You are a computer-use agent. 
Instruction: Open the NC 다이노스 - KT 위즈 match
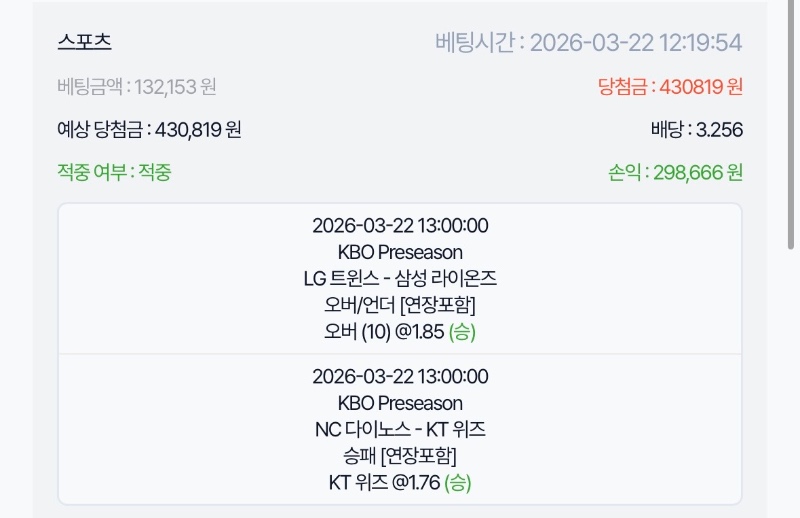(x=400, y=430)
